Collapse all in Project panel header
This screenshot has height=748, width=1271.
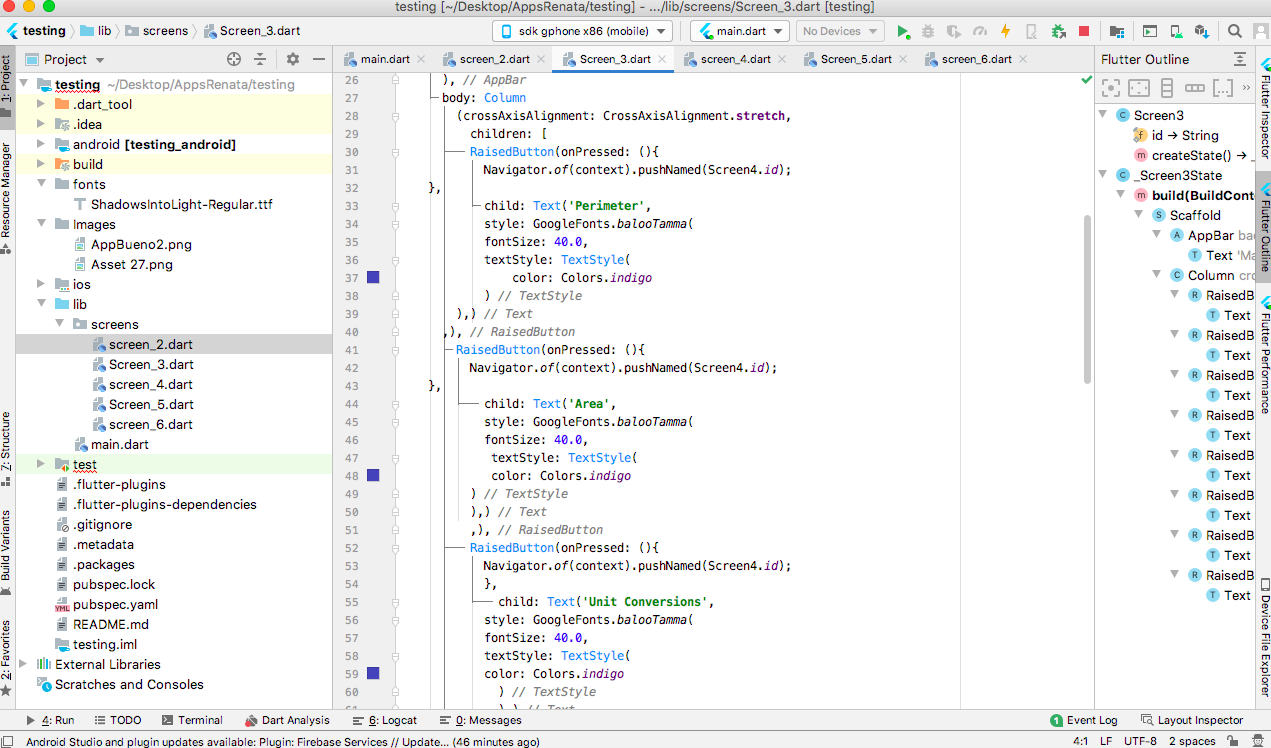pyautogui.click(x=260, y=59)
